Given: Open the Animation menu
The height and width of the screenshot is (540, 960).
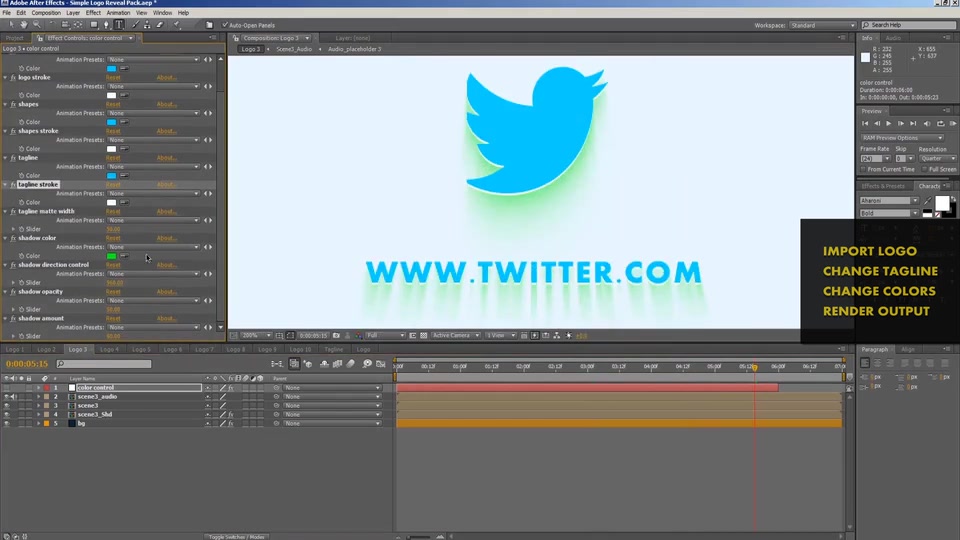Looking at the screenshot, I should click(x=118, y=12).
